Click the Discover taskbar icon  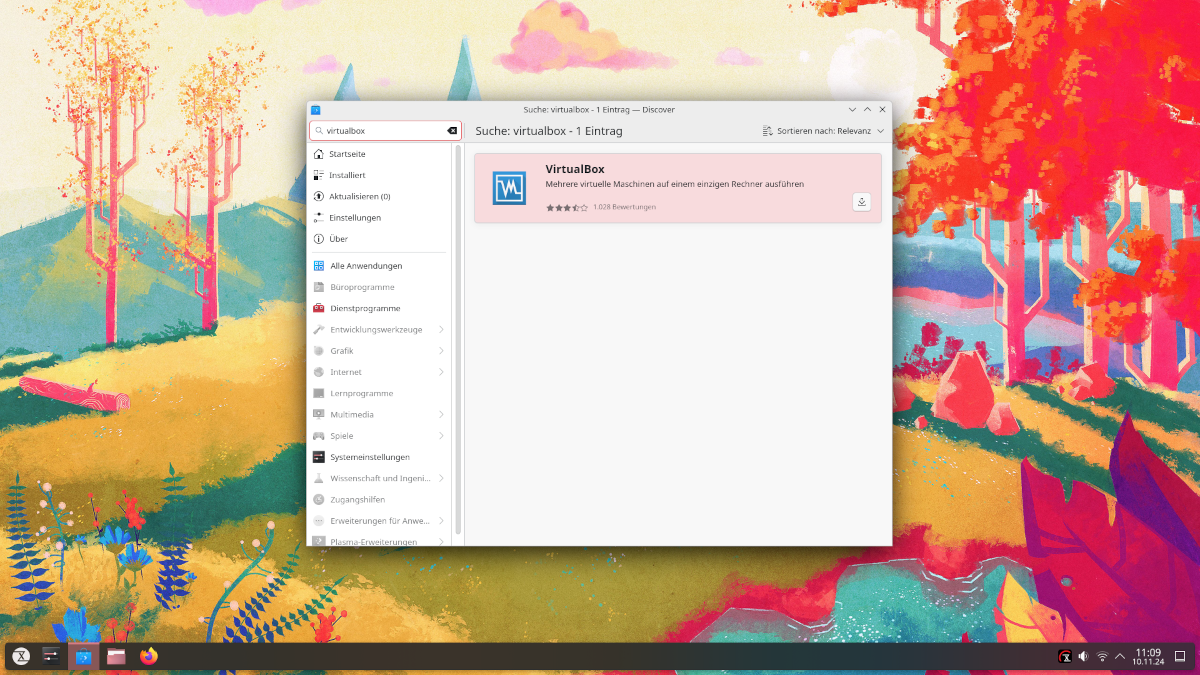pos(84,656)
